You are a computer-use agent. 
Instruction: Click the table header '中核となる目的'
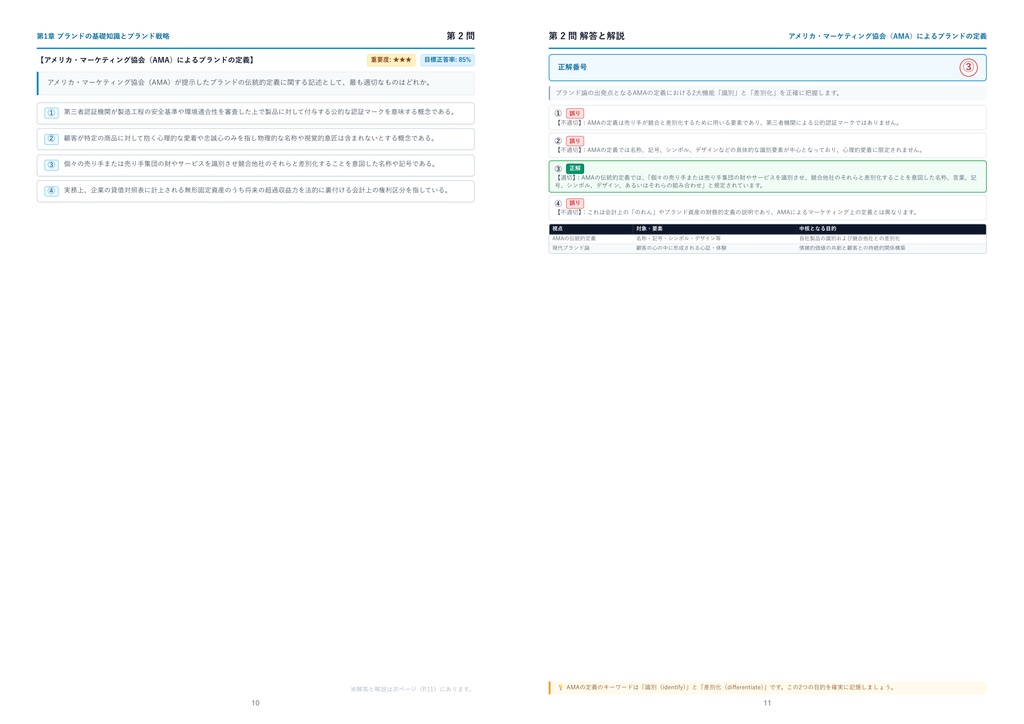point(818,229)
